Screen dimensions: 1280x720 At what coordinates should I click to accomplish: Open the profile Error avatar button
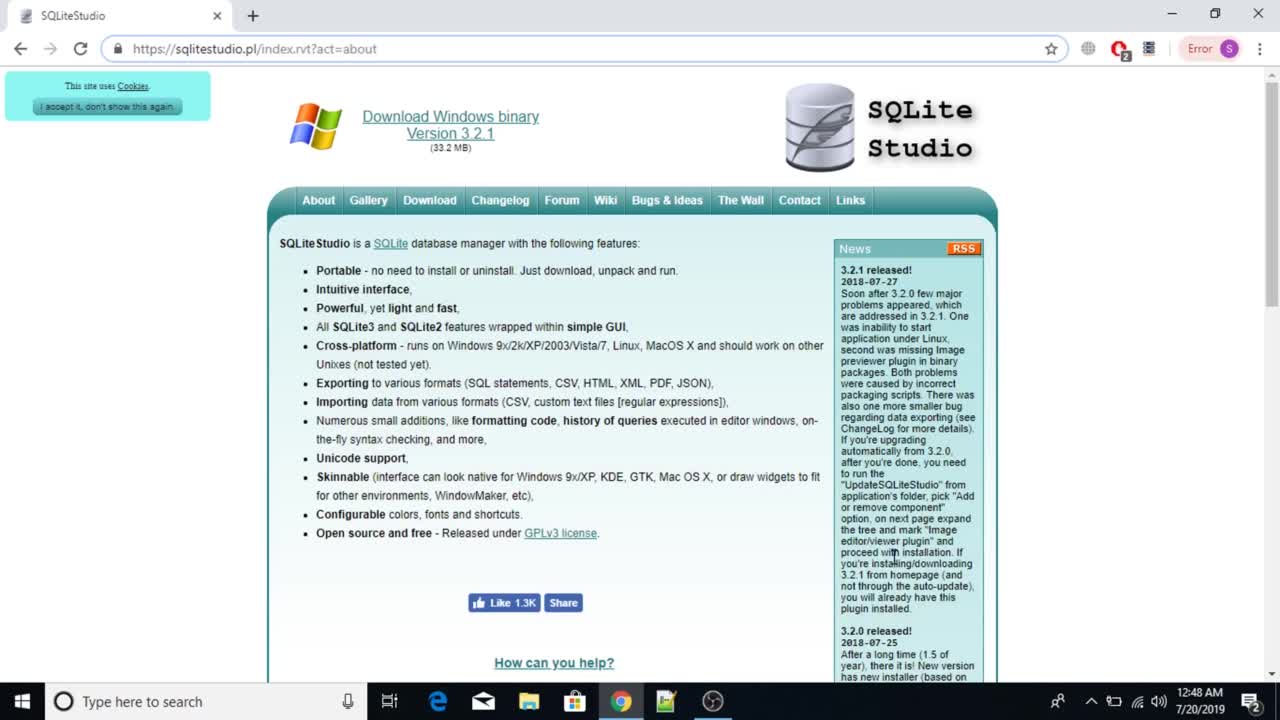coord(1212,48)
